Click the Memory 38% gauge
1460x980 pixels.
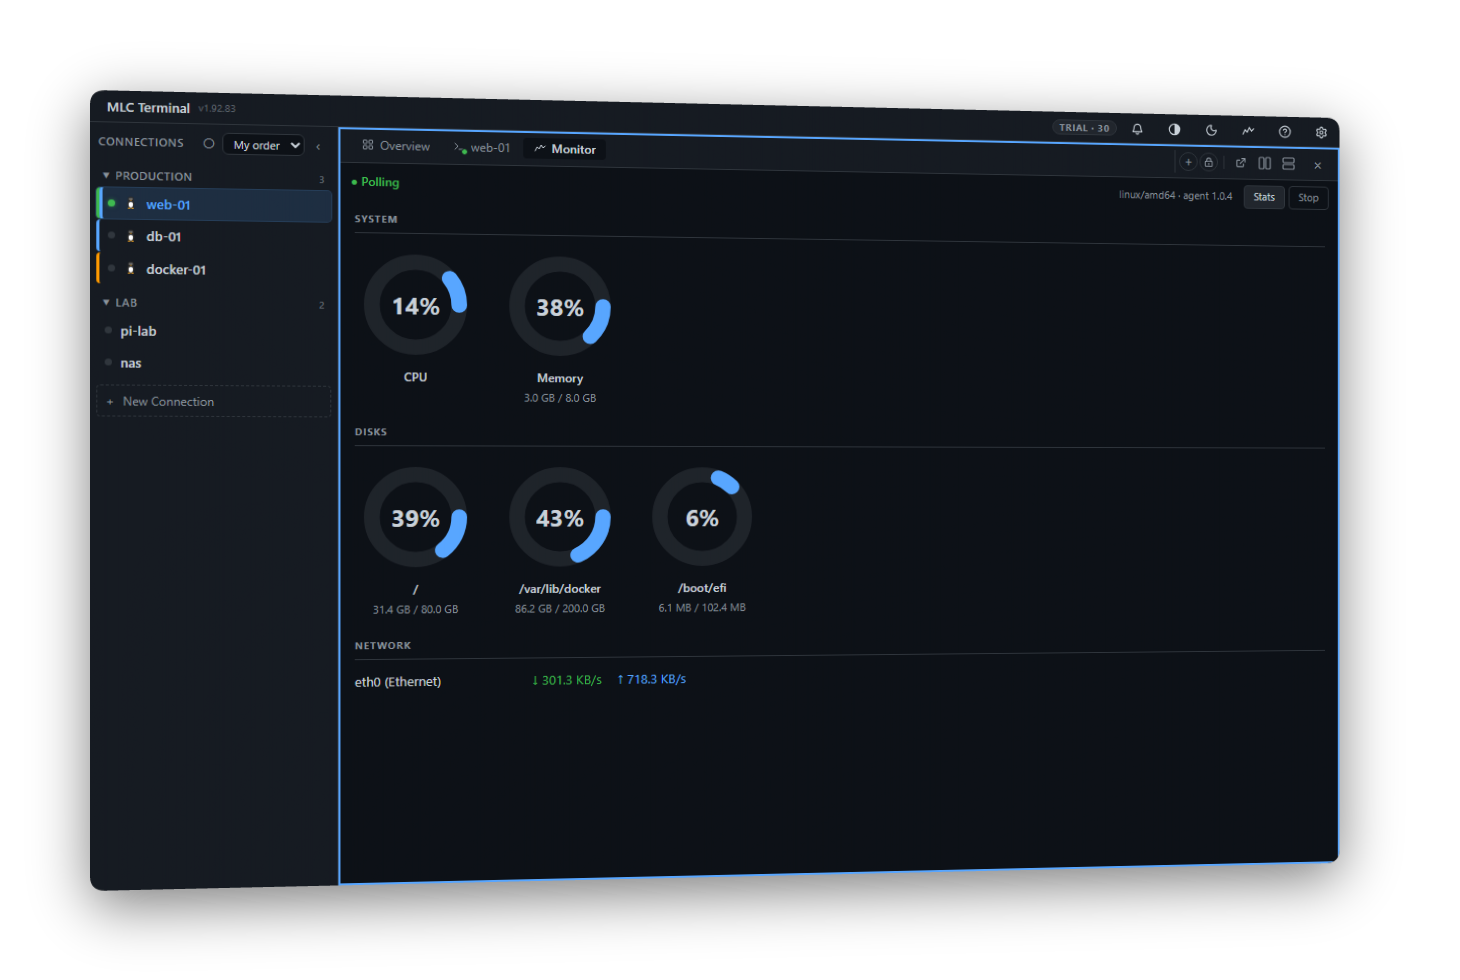(559, 307)
